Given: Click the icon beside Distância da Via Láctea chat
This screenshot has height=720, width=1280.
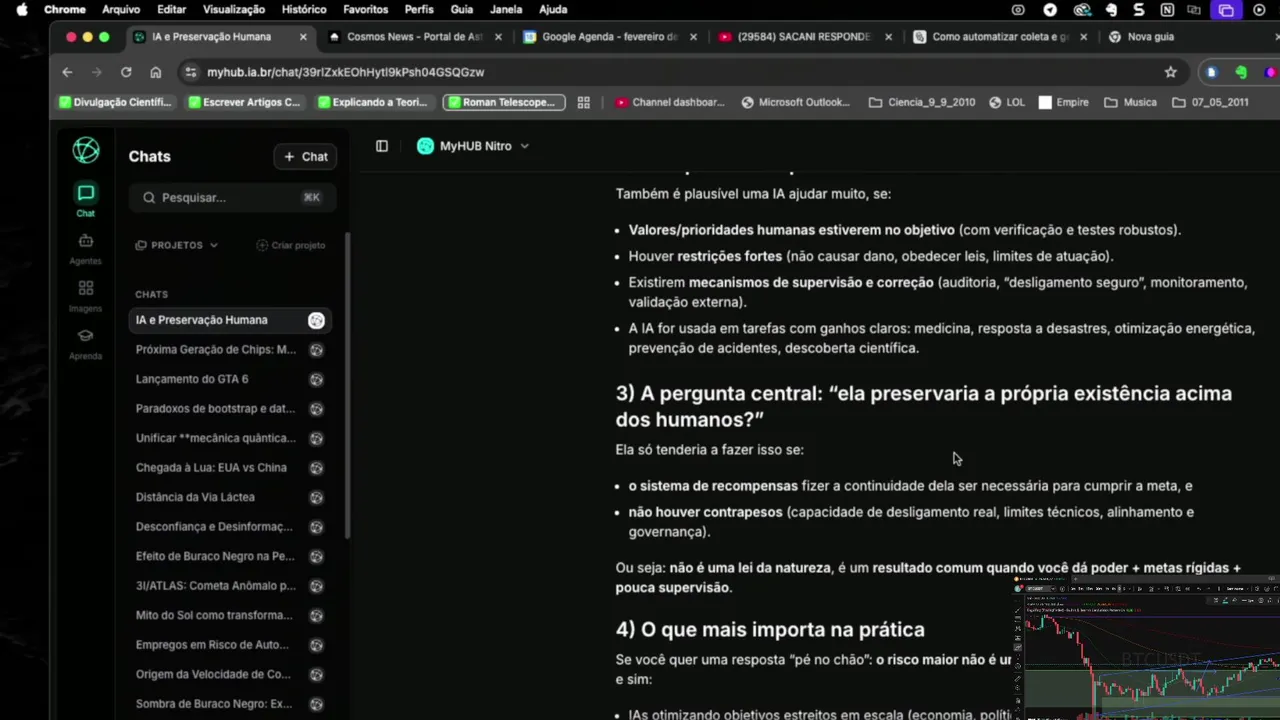Looking at the screenshot, I should (316, 497).
